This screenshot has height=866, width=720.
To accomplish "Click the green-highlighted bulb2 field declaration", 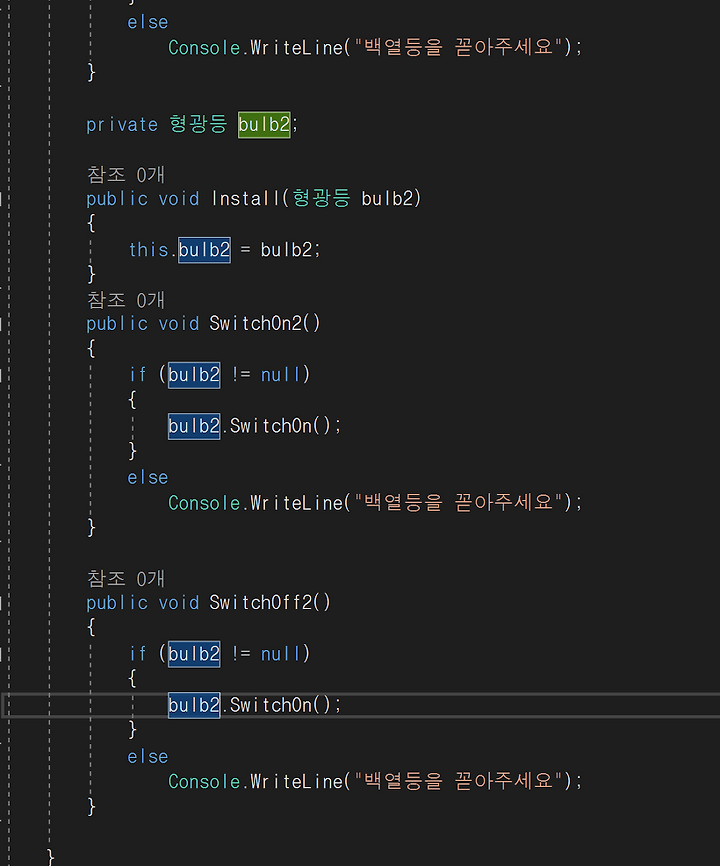I will tap(264, 124).
